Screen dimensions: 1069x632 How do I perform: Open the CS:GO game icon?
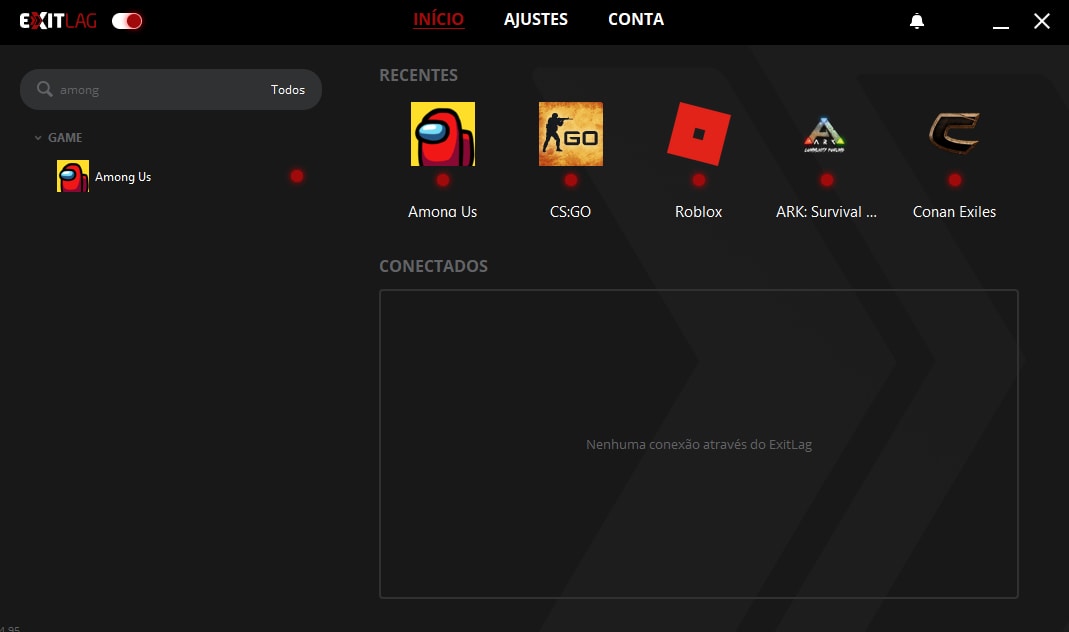pos(570,134)
